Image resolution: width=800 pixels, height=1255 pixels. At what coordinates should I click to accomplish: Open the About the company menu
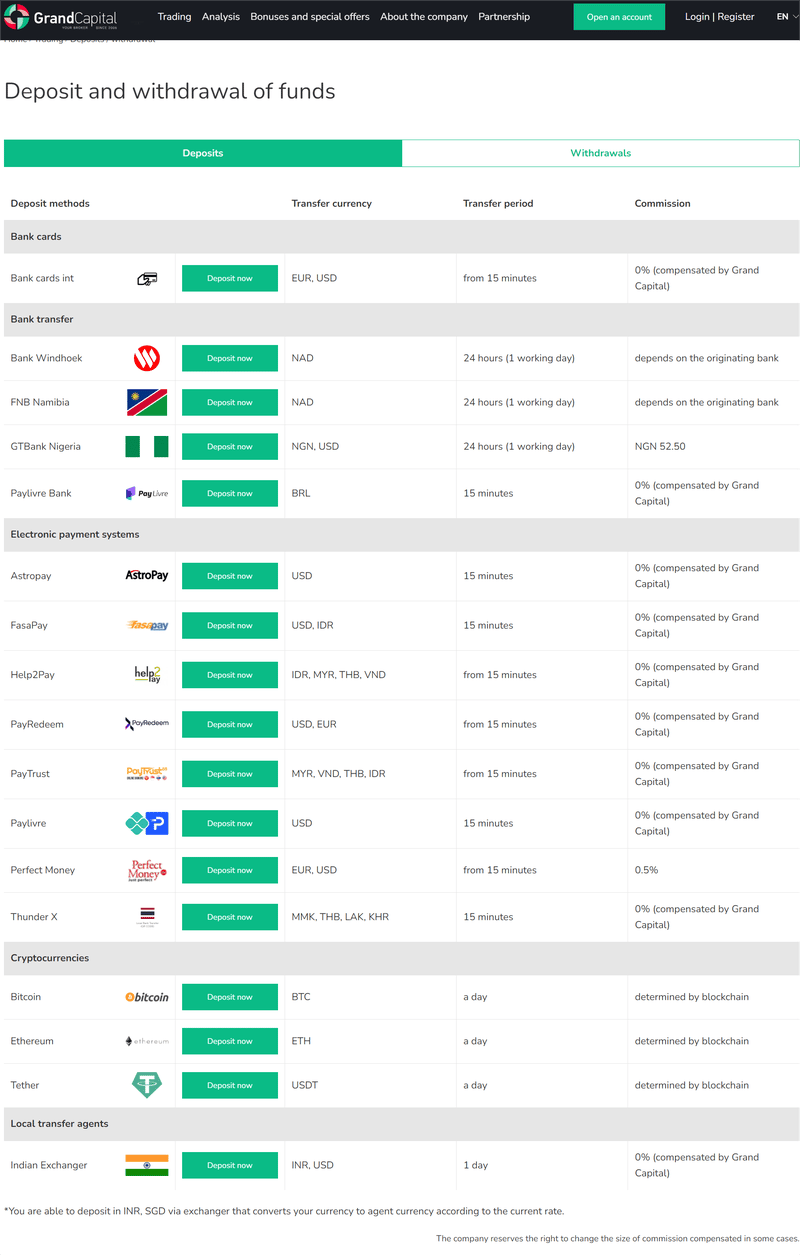pos(424,17)
